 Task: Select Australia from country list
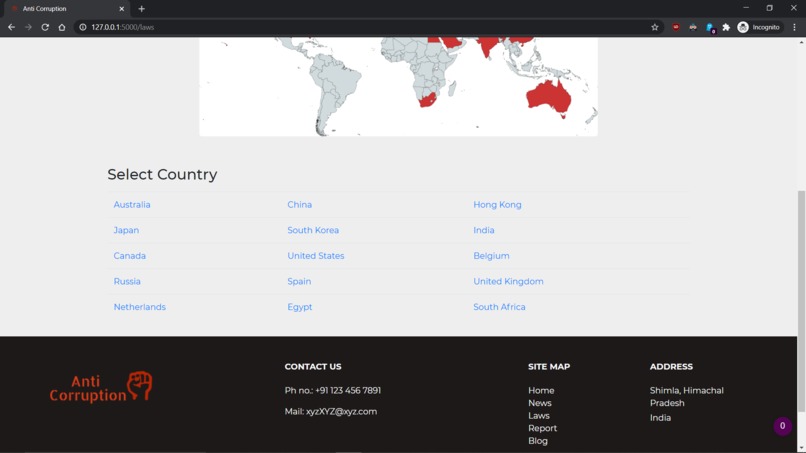(132, 205)
